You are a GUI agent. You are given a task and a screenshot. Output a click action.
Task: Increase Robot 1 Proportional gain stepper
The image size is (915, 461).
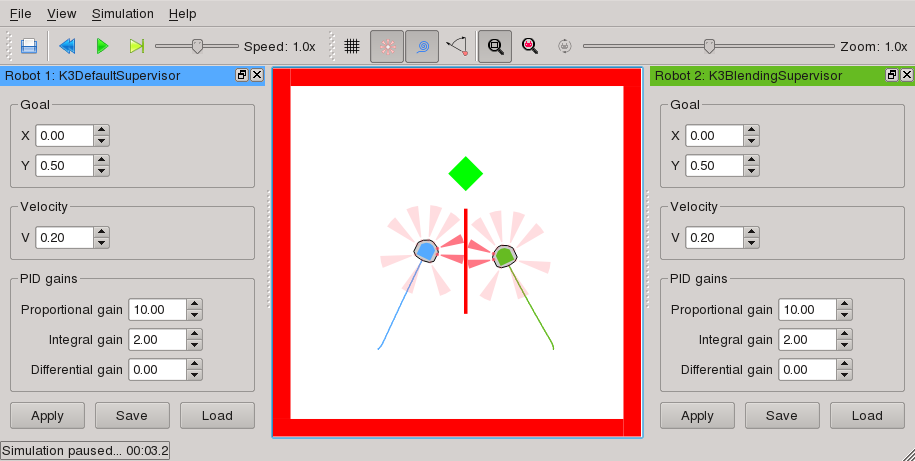(194, 304)
